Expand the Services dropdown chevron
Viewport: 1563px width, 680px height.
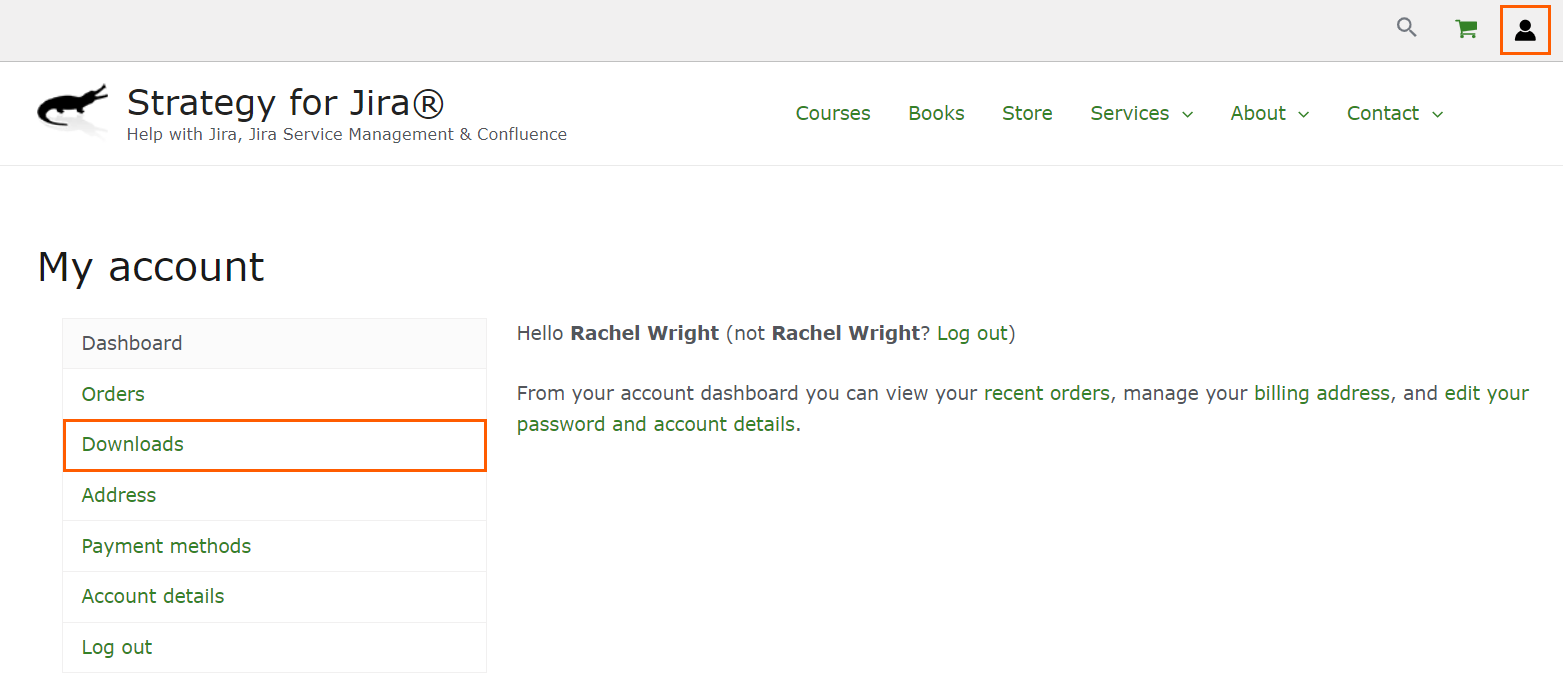pyautogui.click(x=1188, y=114)
